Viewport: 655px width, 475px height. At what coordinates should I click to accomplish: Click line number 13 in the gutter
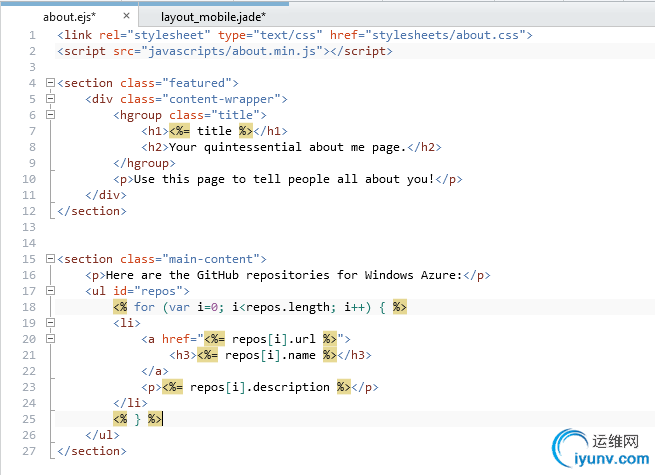tap(29, 227)
